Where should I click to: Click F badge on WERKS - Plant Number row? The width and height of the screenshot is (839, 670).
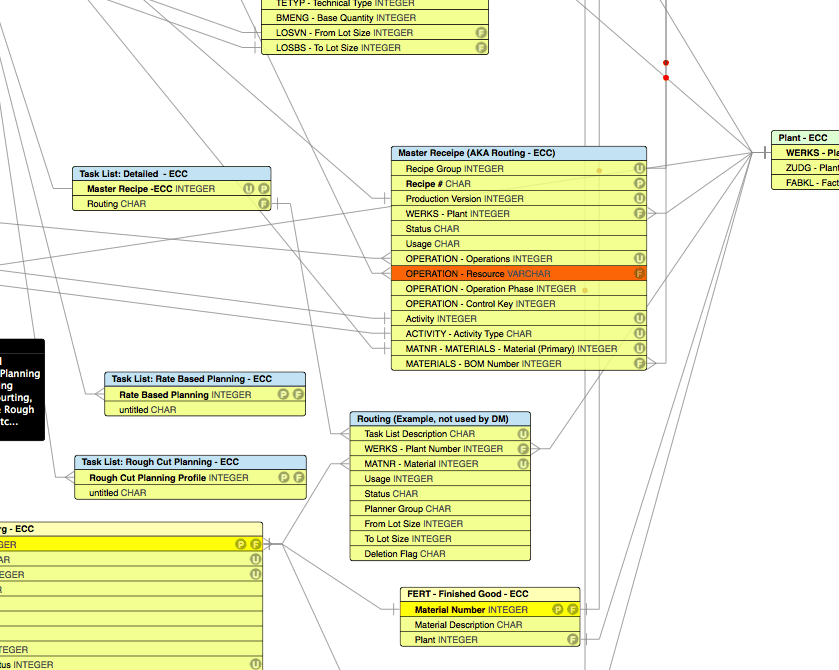523,448
